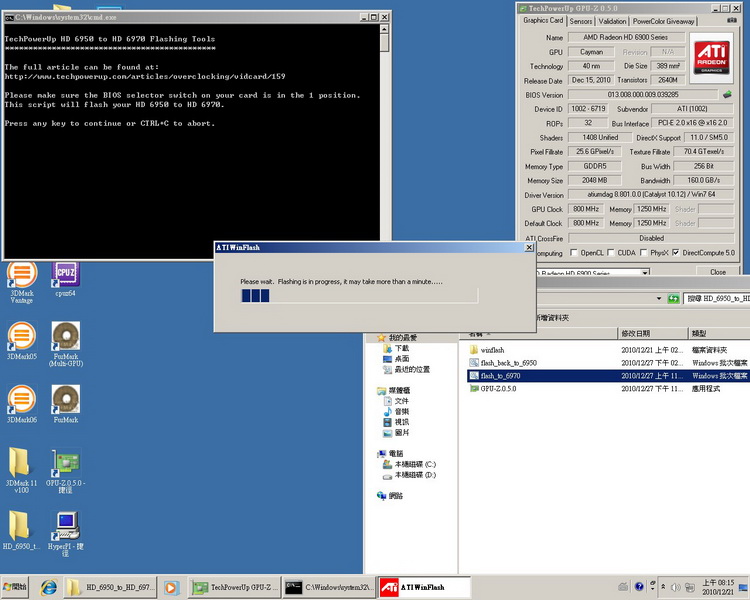Switch to the Sensors tab
This screenshot has width=750, height=600.
point(581,21)
